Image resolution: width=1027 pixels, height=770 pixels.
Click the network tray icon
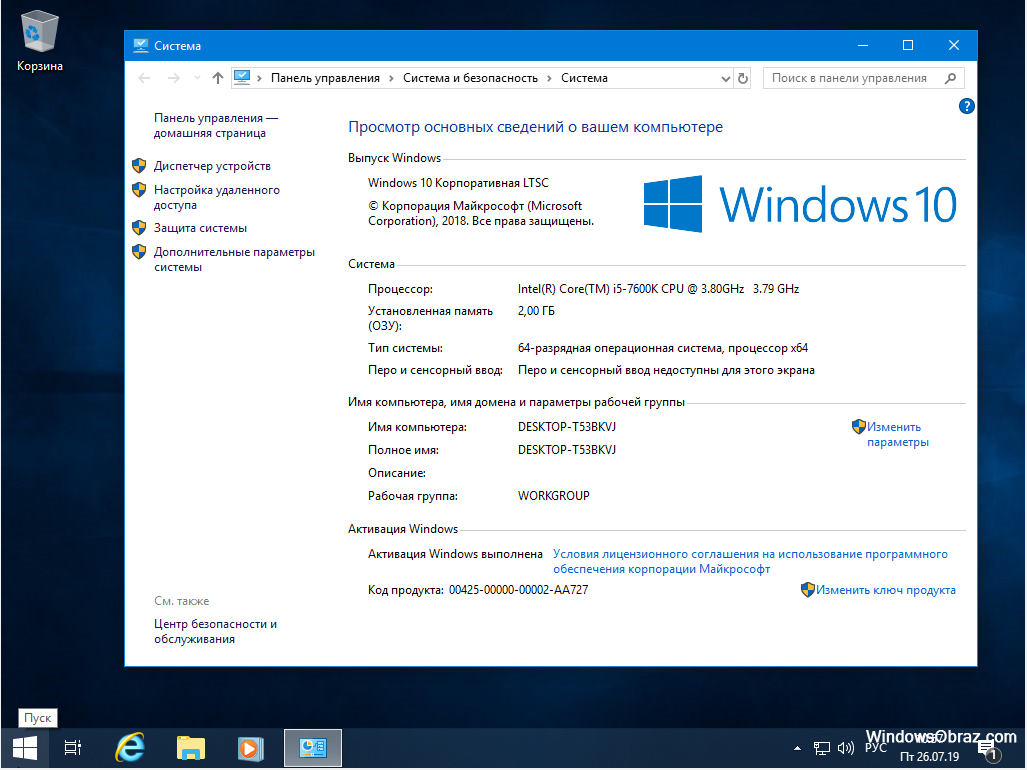tap(821, 748)
